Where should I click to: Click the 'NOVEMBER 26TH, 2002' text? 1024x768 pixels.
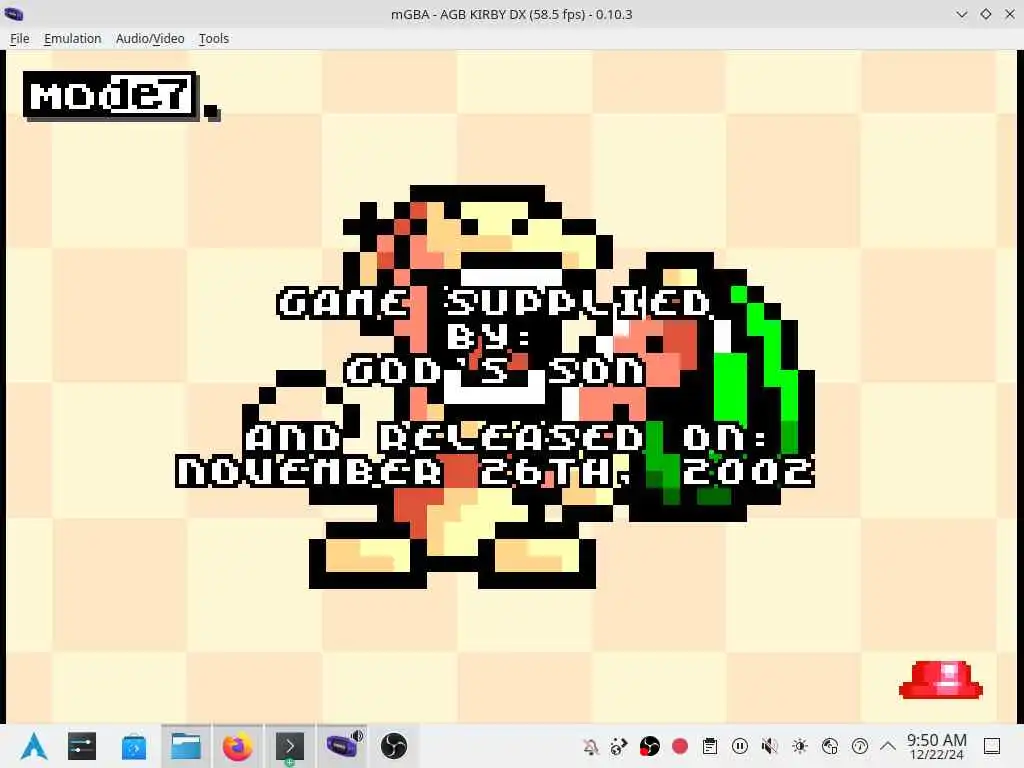click(495, 471)
